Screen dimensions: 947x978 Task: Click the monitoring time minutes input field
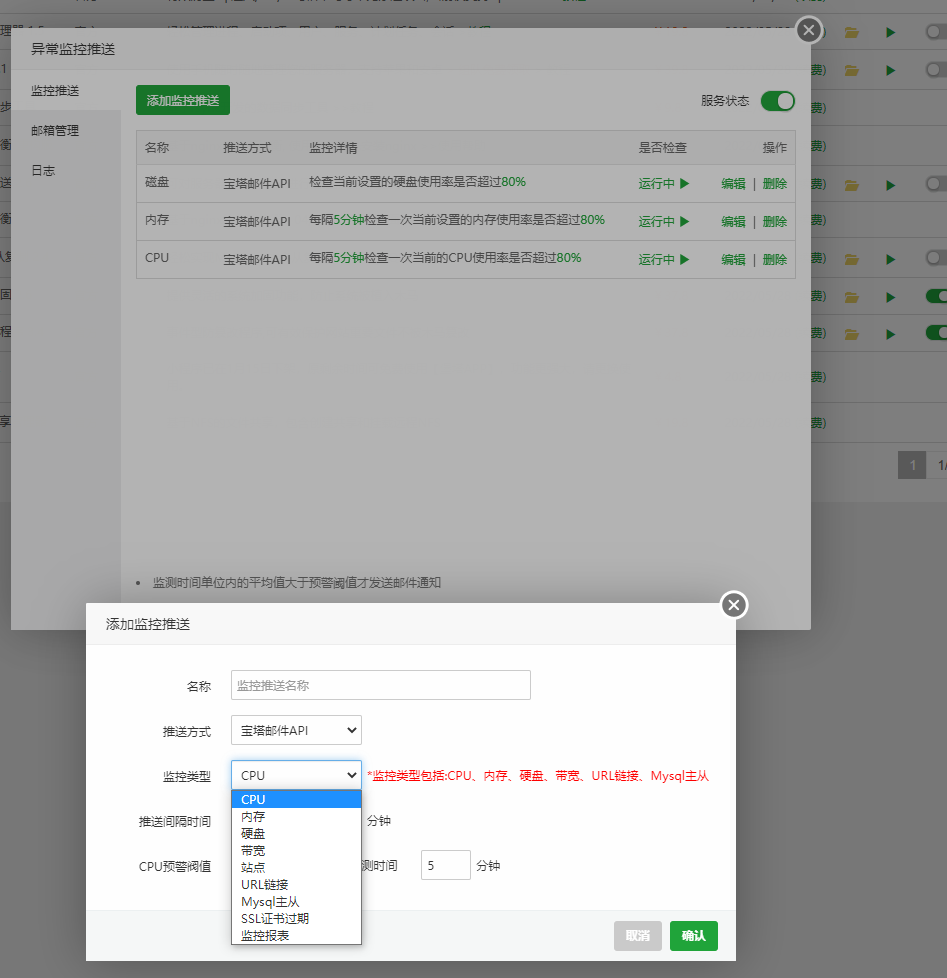coord(445,865)
